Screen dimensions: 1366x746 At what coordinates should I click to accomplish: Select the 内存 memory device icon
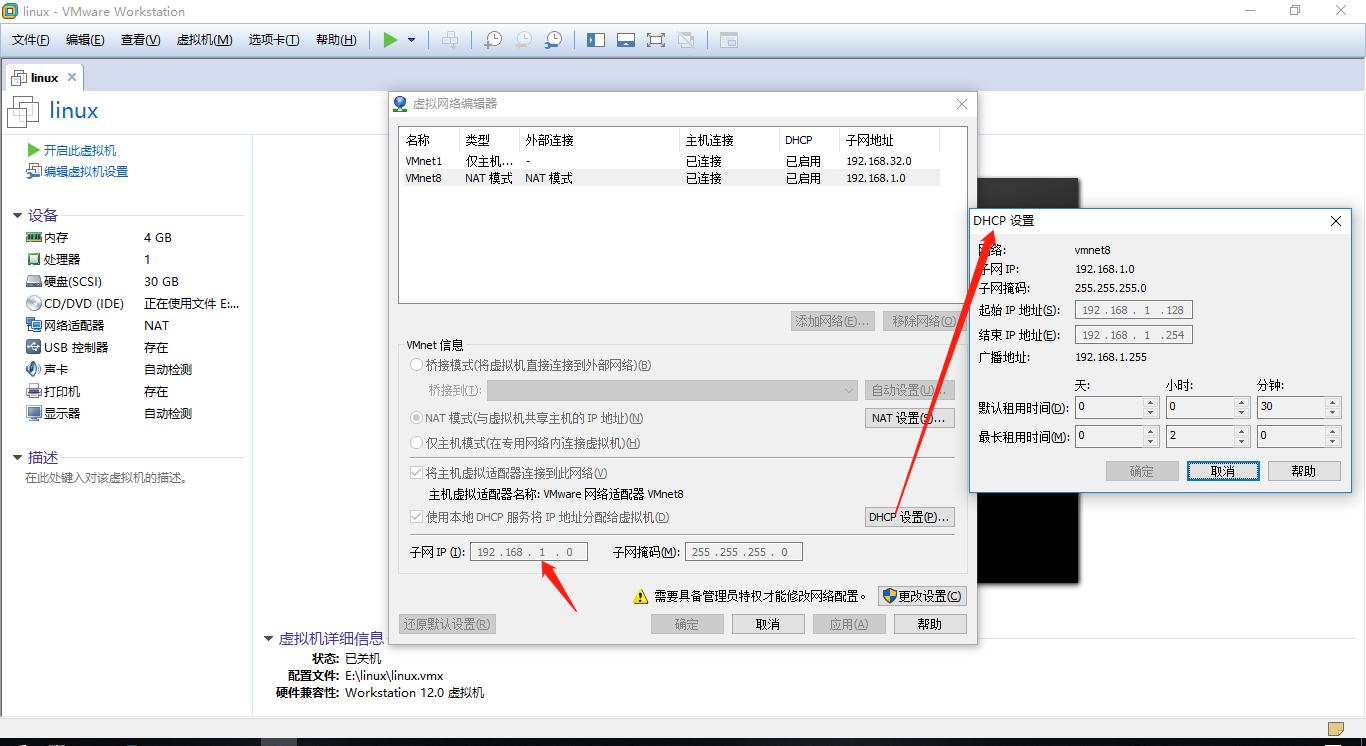(x=34, y=238)
